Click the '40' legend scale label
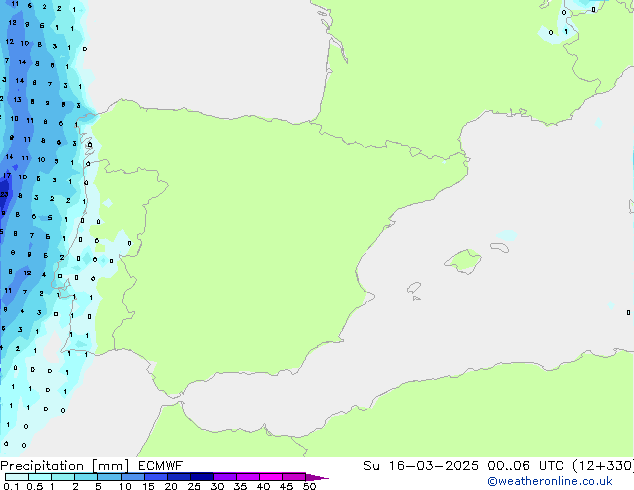Screen dimensions: 634x490 click(263, 486)
